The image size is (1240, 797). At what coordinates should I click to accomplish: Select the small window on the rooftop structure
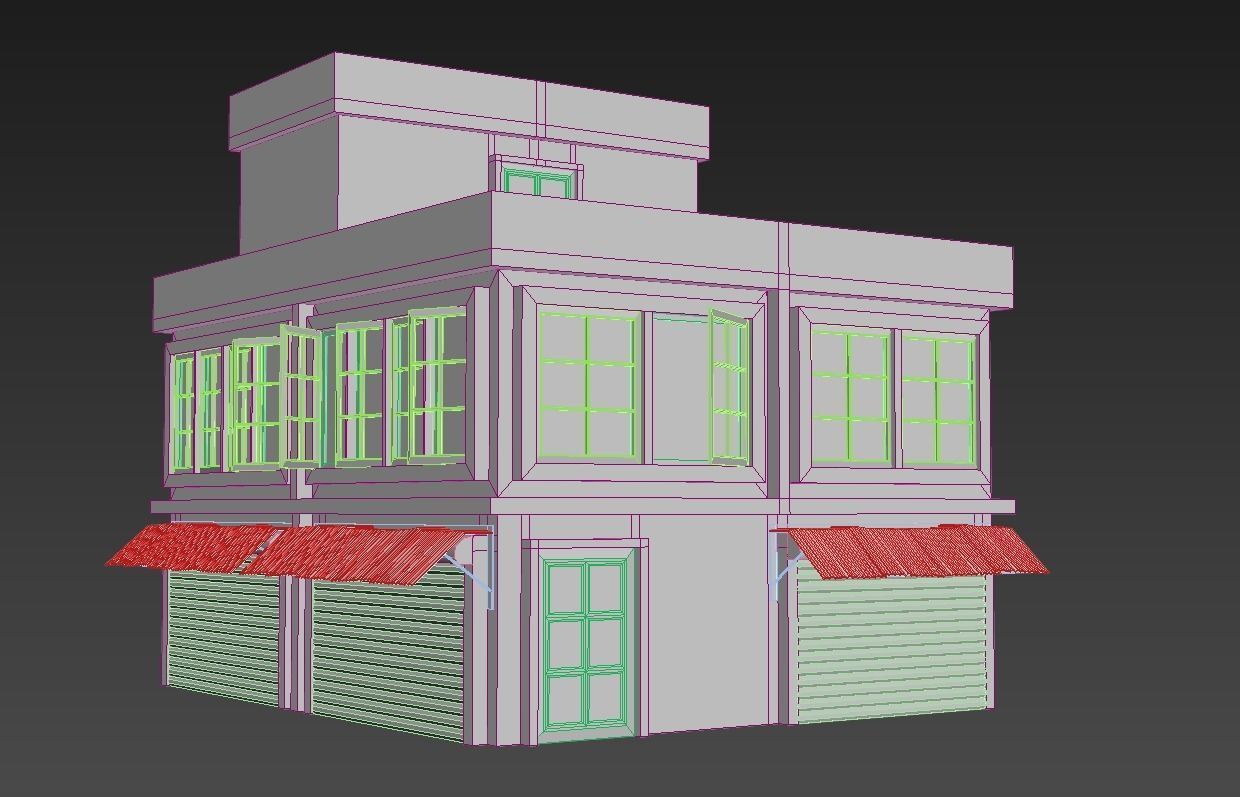click(x=539, y=183)
